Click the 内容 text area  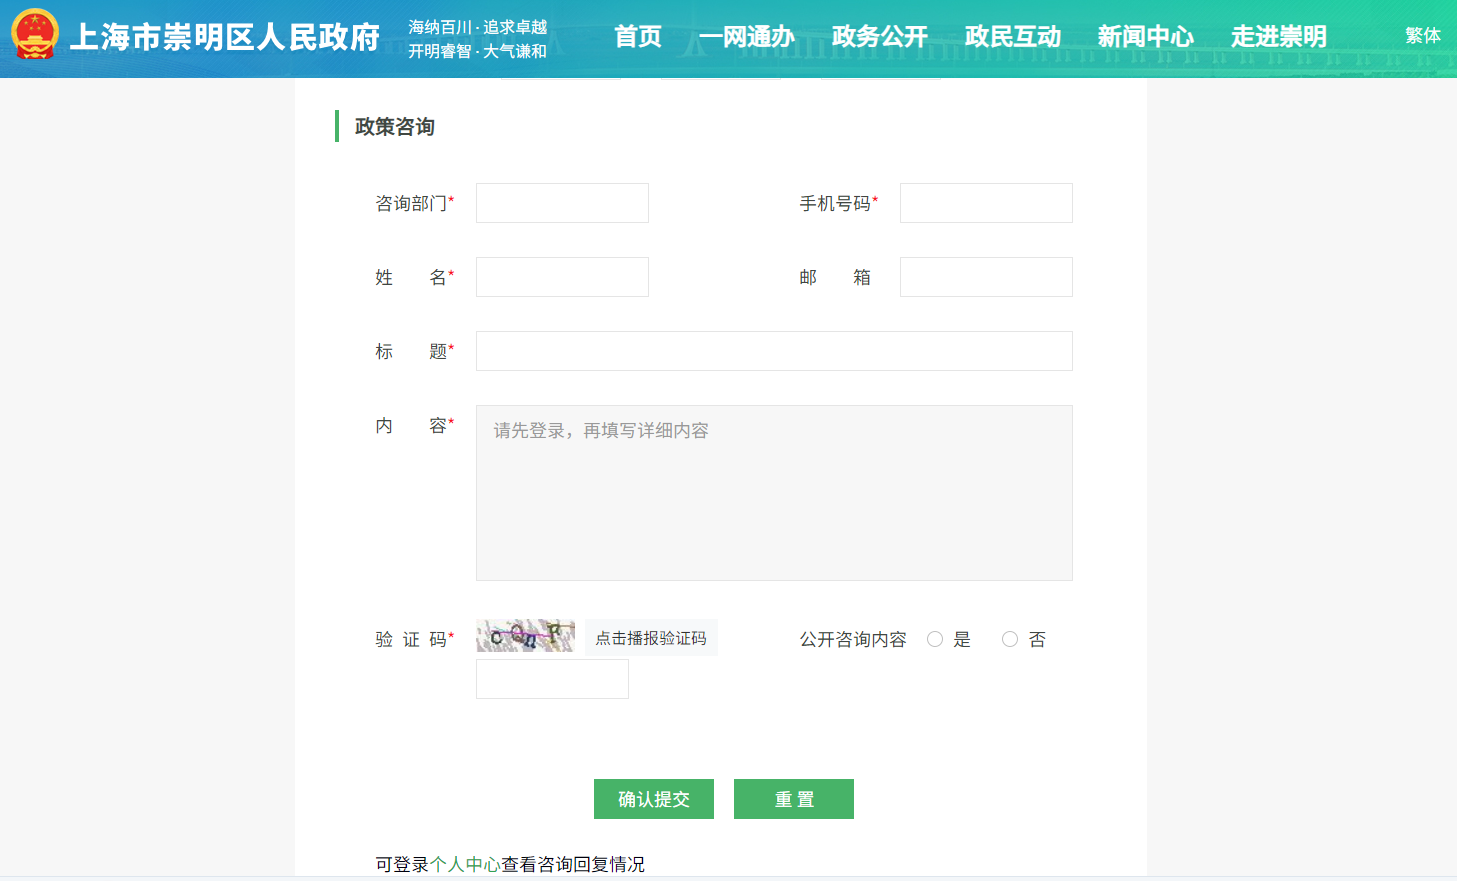click(774, 493)
